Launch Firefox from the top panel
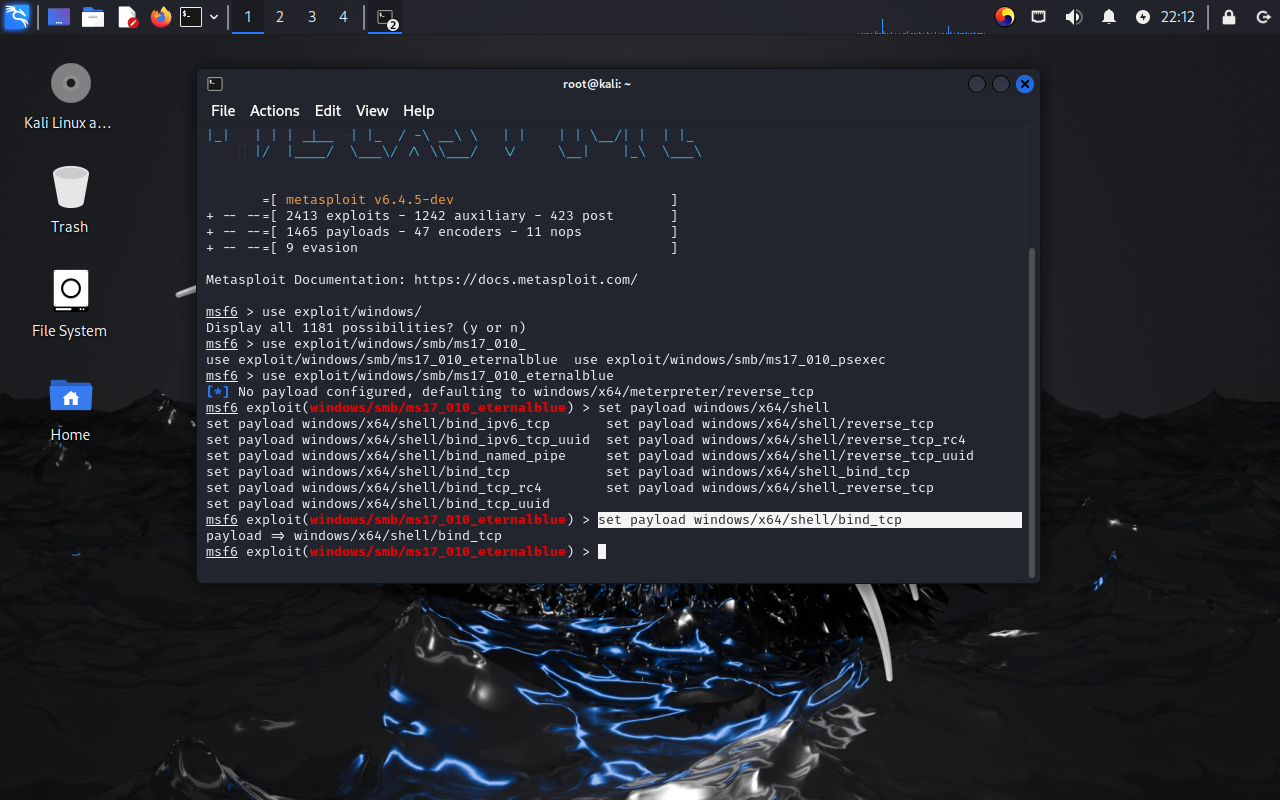 point(160,17)
